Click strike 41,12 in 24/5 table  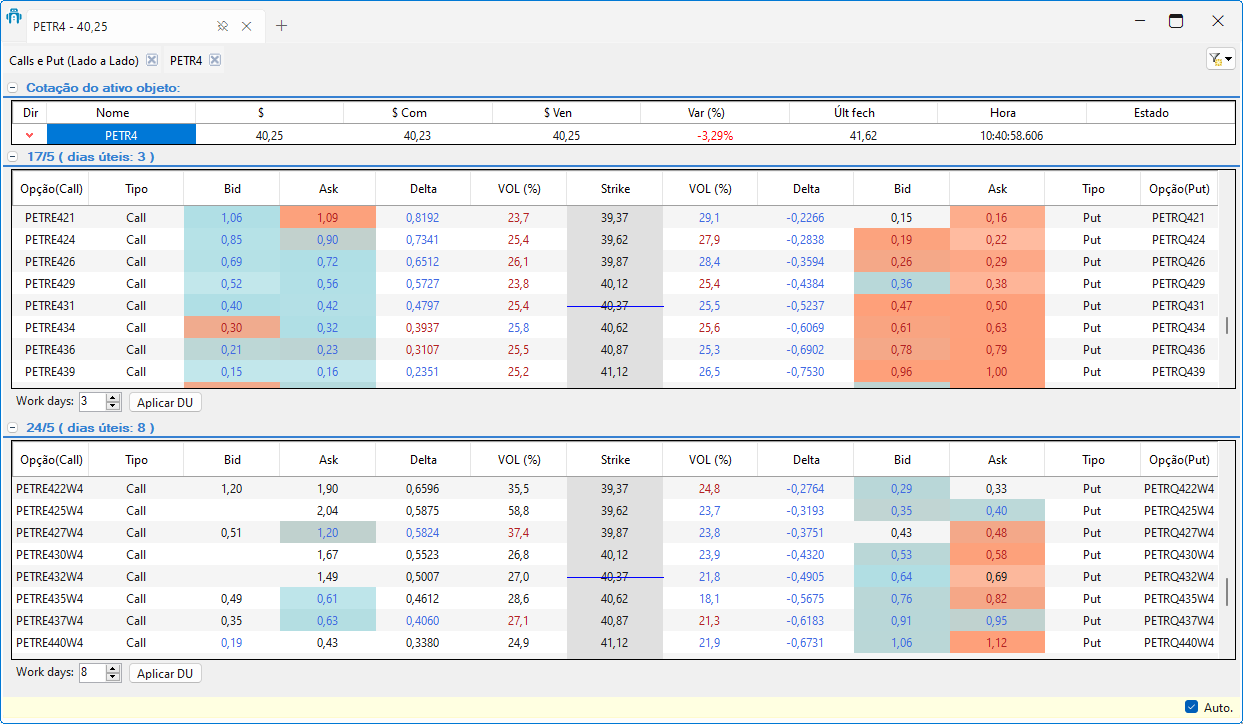(615, 643)
